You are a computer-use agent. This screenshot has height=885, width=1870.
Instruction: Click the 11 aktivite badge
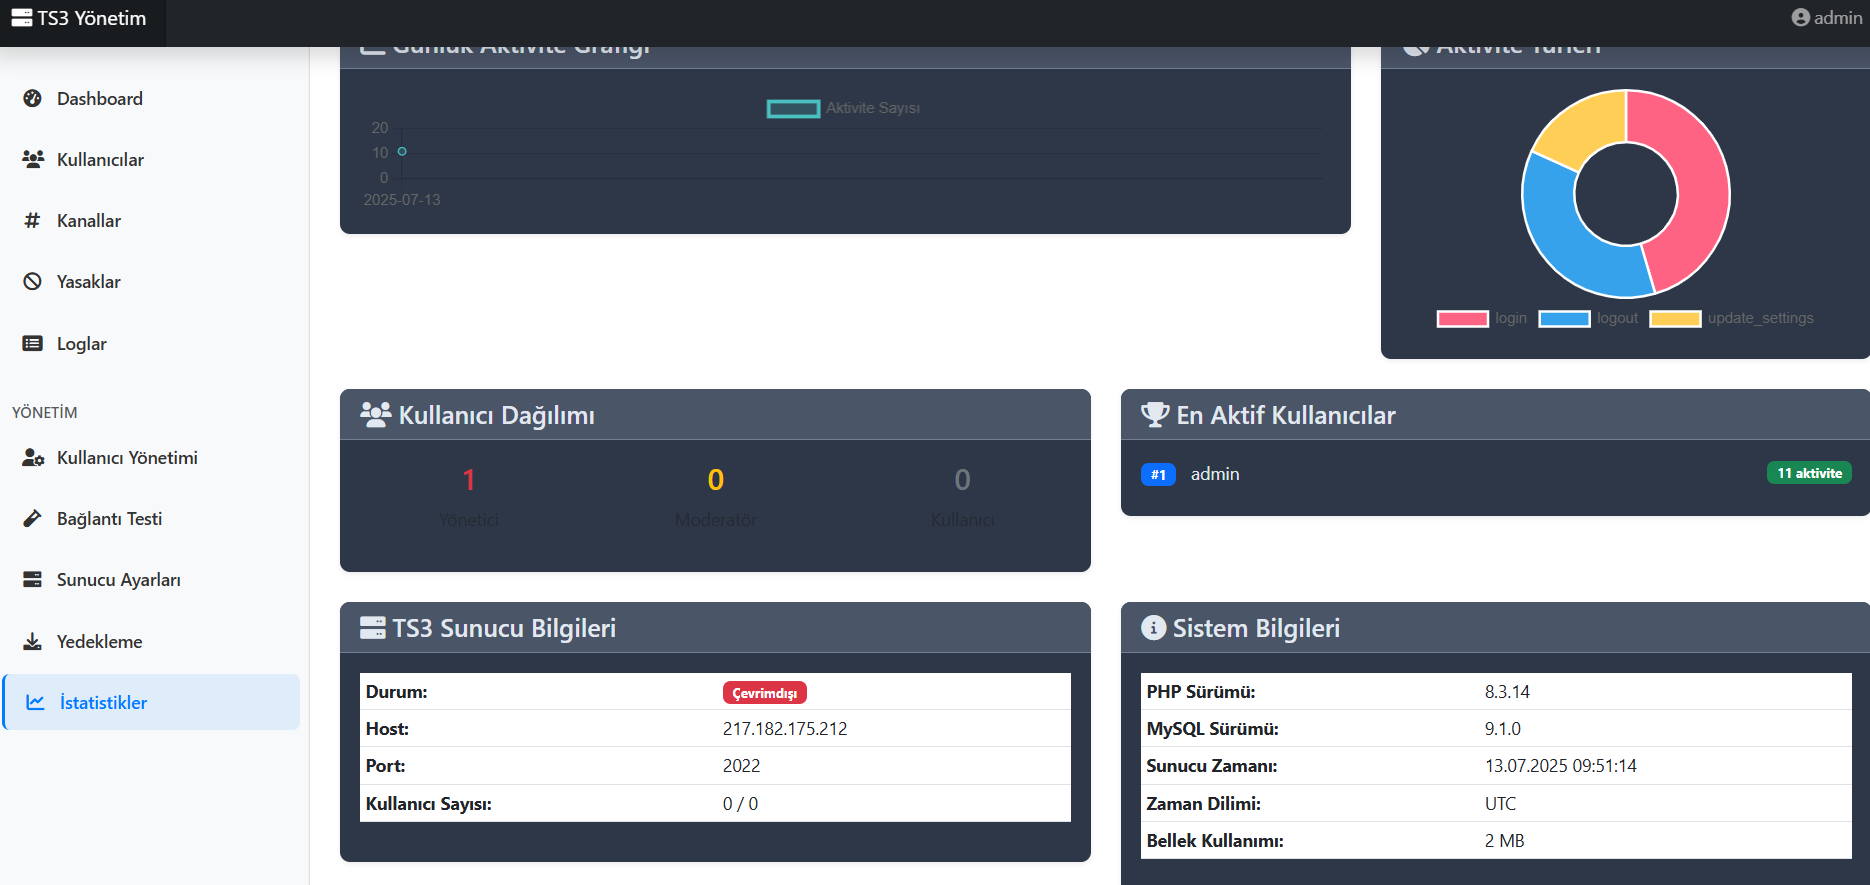(x=1809, y=473)
